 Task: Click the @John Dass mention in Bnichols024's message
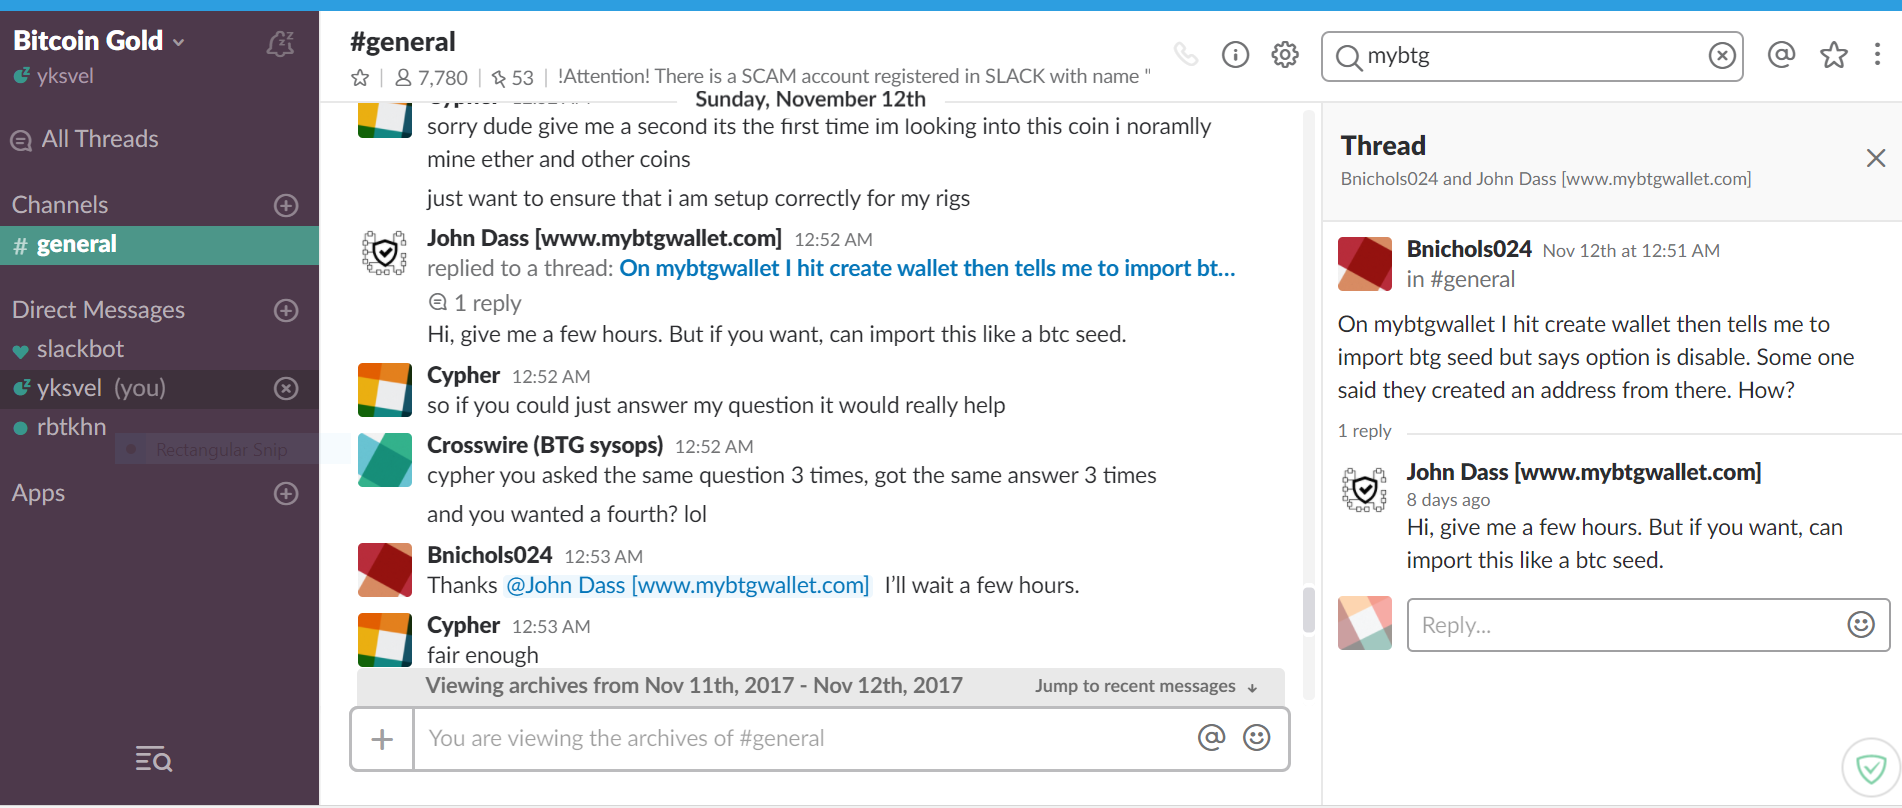pos(688,585)
